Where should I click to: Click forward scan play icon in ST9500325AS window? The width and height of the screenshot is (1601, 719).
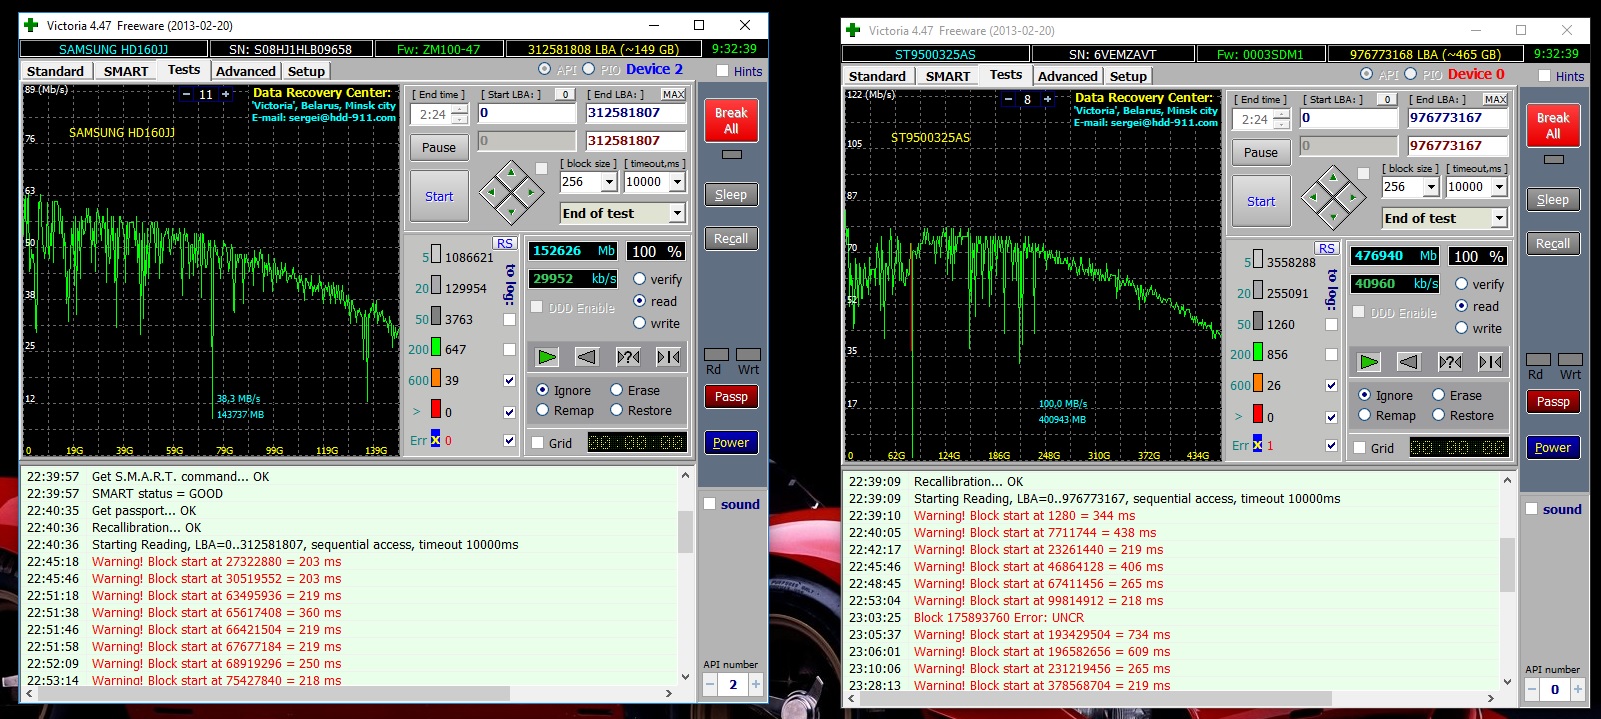1368,362
